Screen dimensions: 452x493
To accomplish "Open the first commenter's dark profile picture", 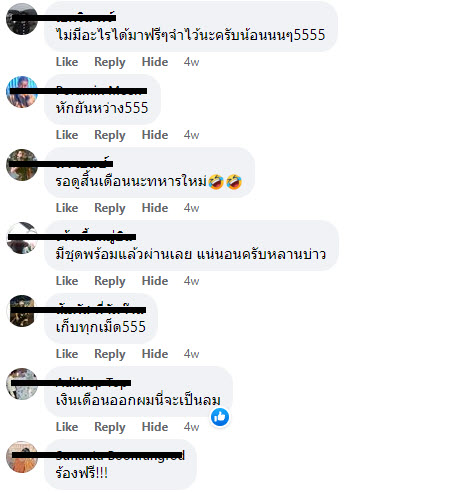I will click(22, 19).
